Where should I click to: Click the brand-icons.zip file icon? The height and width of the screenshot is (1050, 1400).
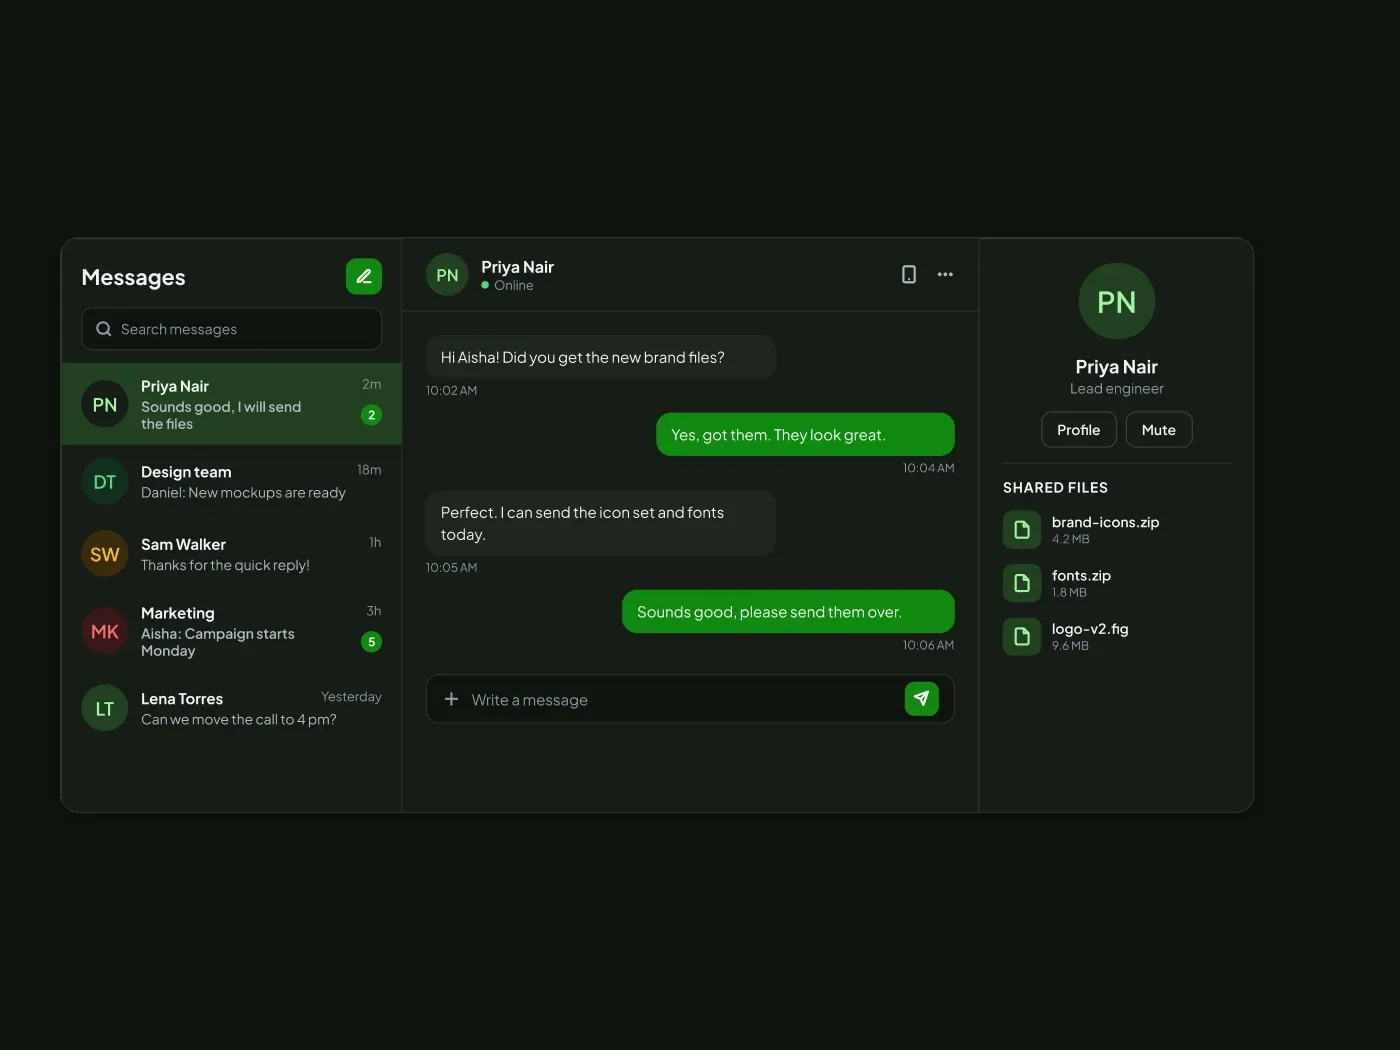coord(1022,530)
